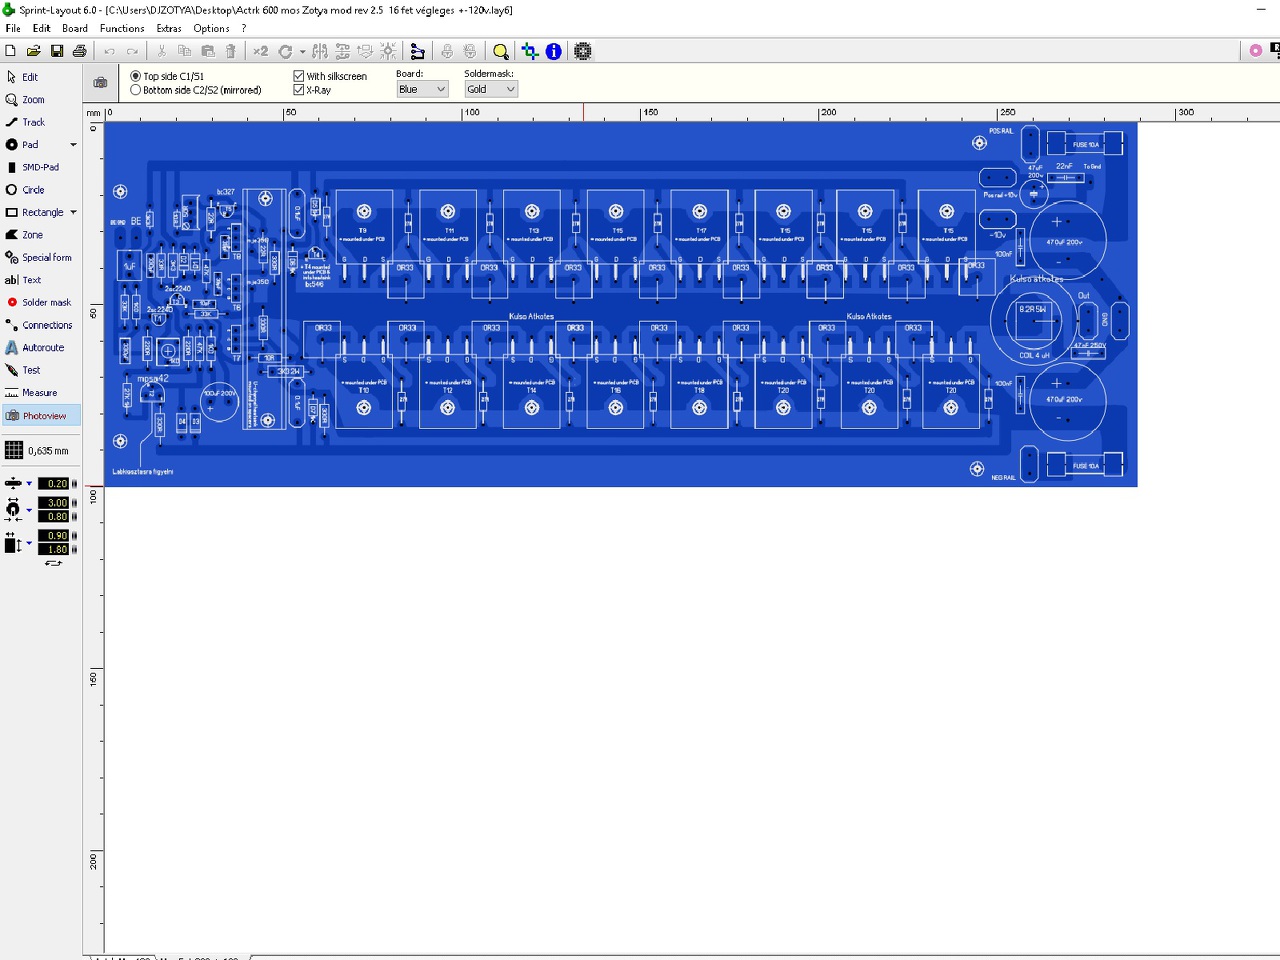Adjust the thumbwheel beside the 0.80 drill value
Screen dimensions: 1280x960
click(x=74, y=517)
